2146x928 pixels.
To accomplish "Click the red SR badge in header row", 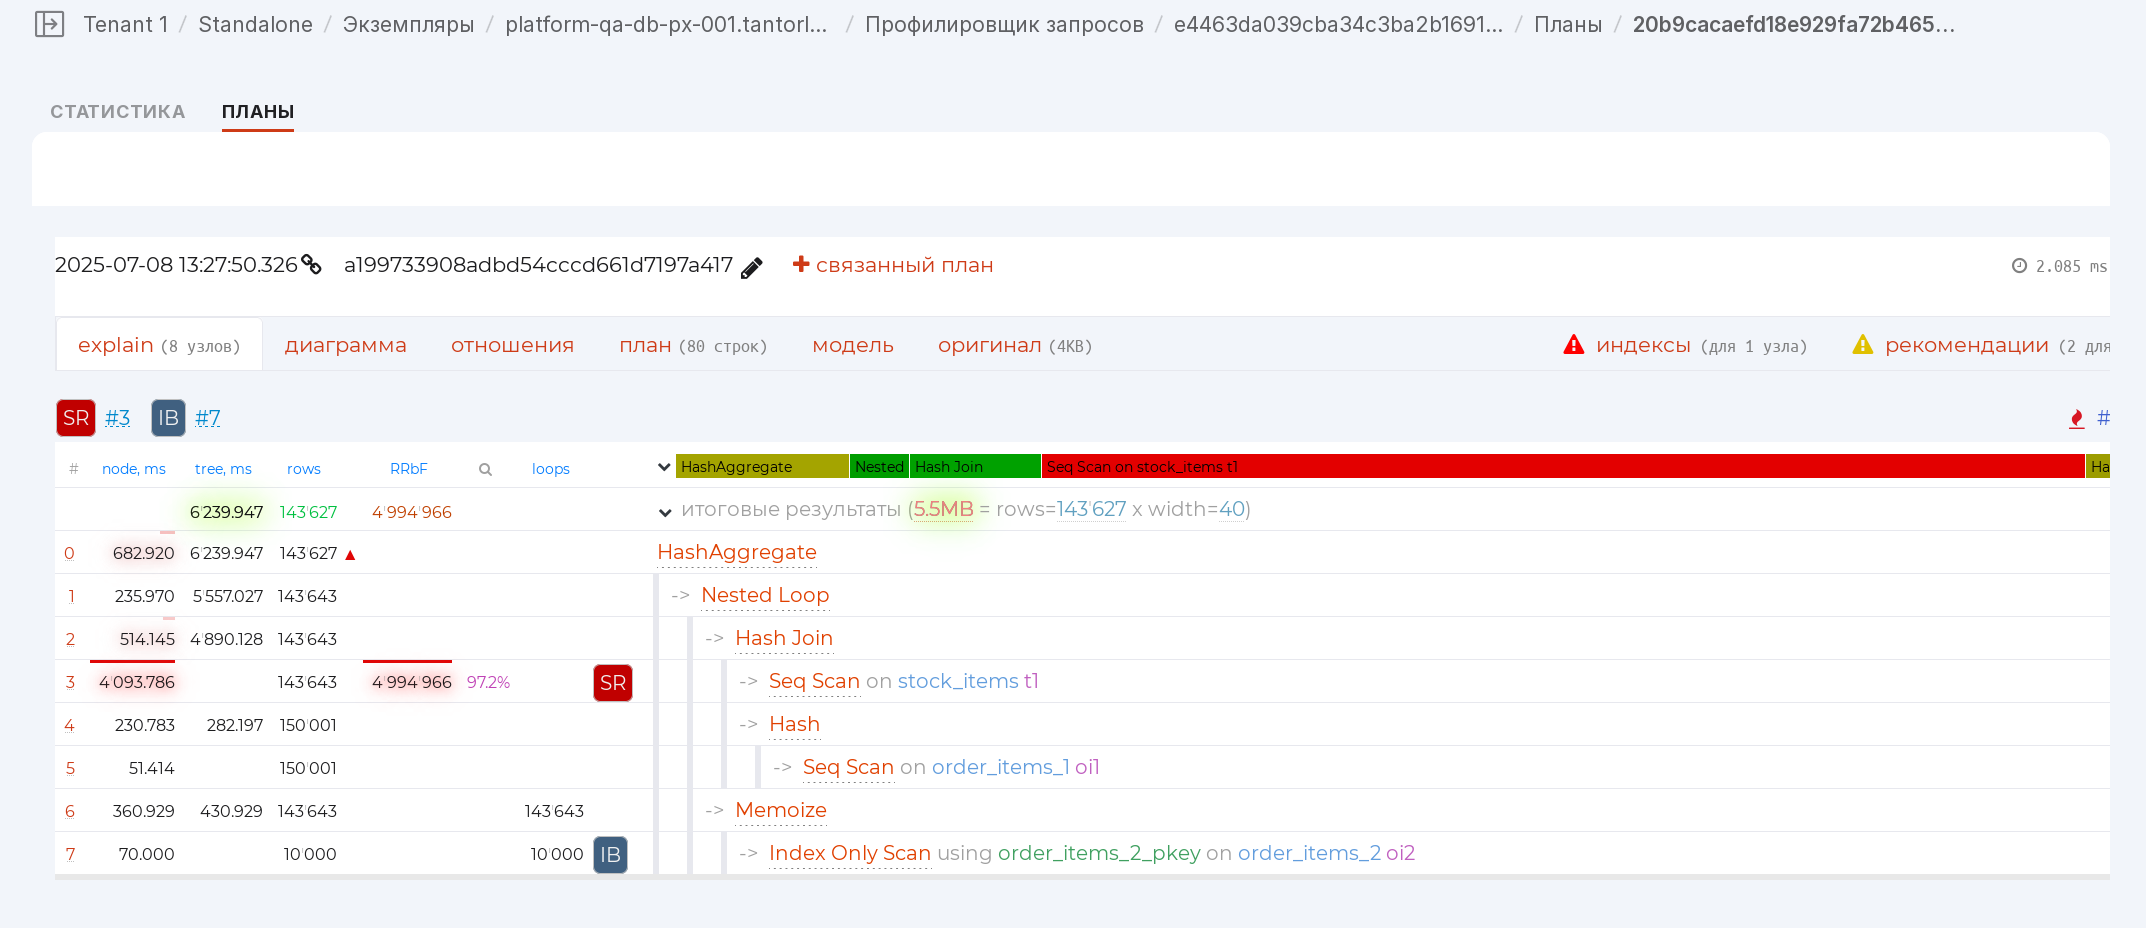I will tap(76, 418).
